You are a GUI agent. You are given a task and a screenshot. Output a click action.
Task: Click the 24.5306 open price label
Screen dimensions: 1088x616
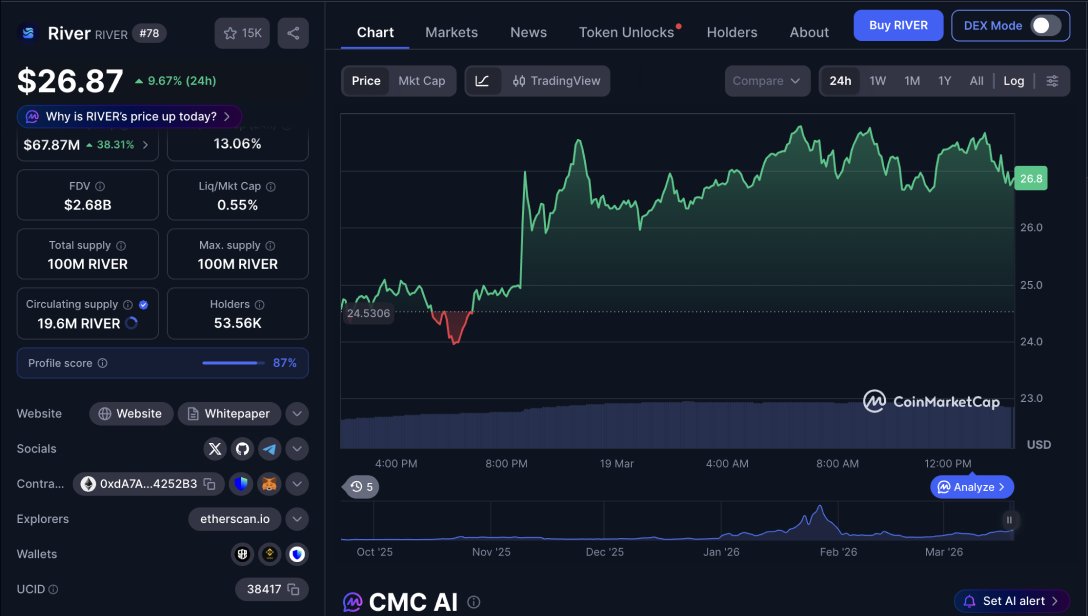click(368, 313)
